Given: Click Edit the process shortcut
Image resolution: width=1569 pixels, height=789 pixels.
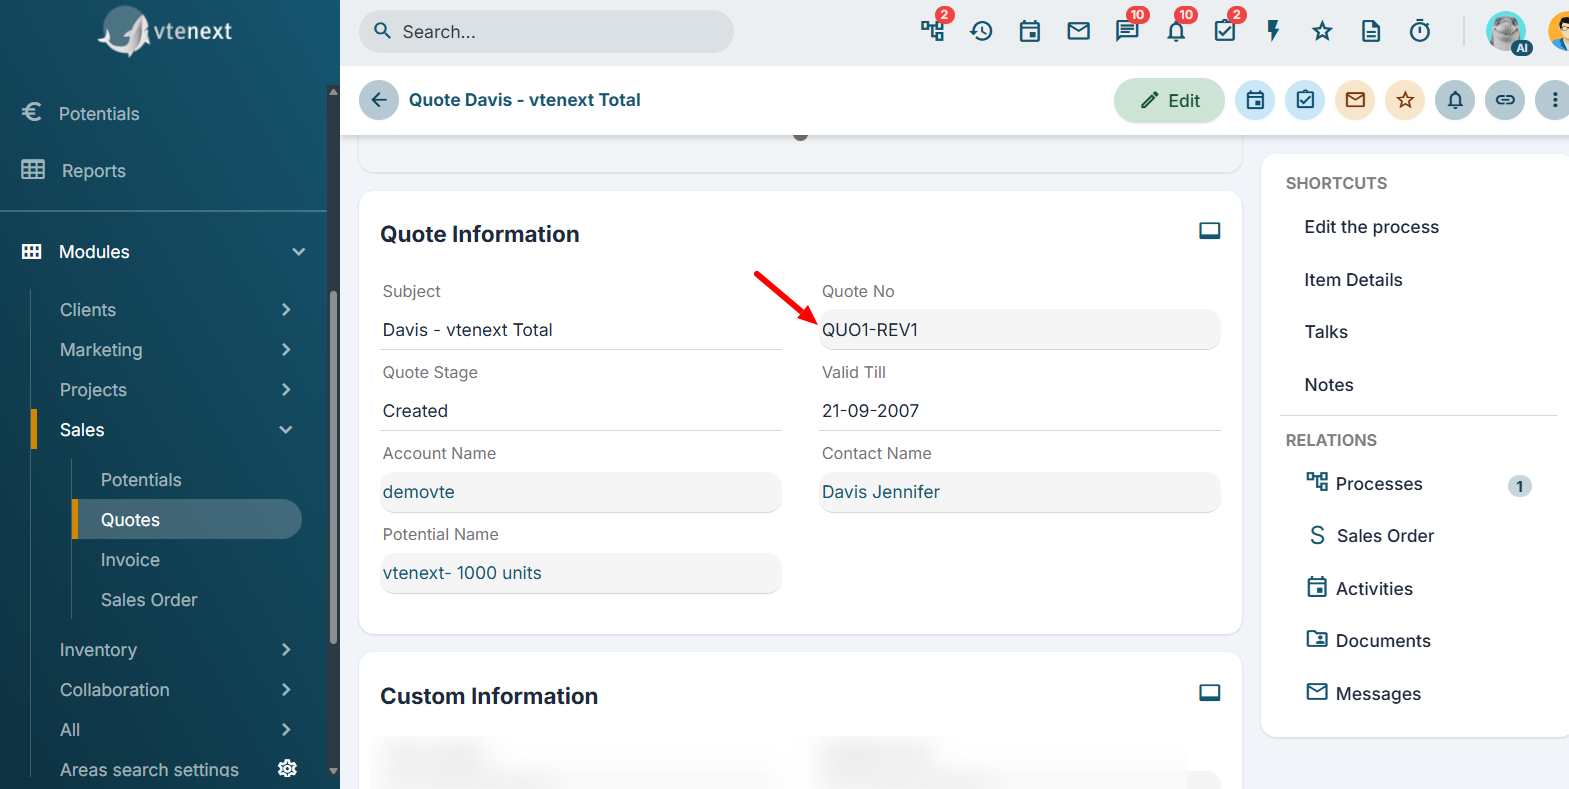Looking at the screenshot, I should click(1371, 227).
